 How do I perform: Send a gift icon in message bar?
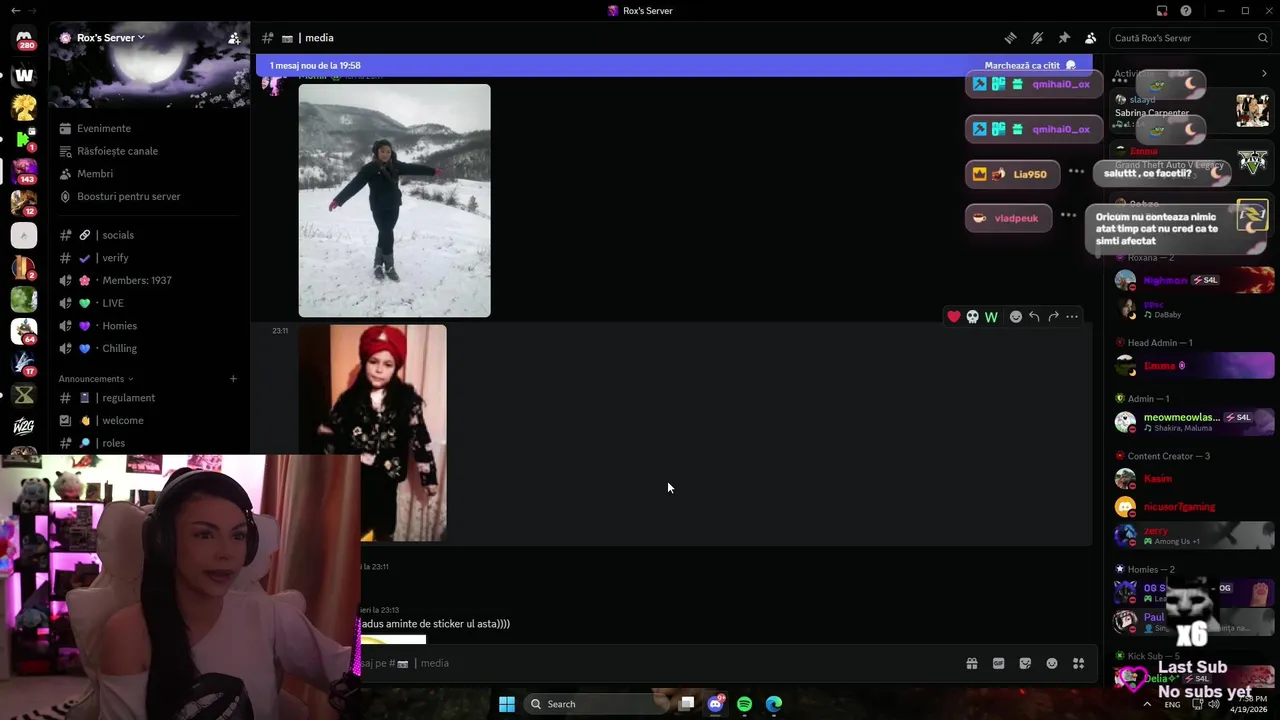pos(971,663)
